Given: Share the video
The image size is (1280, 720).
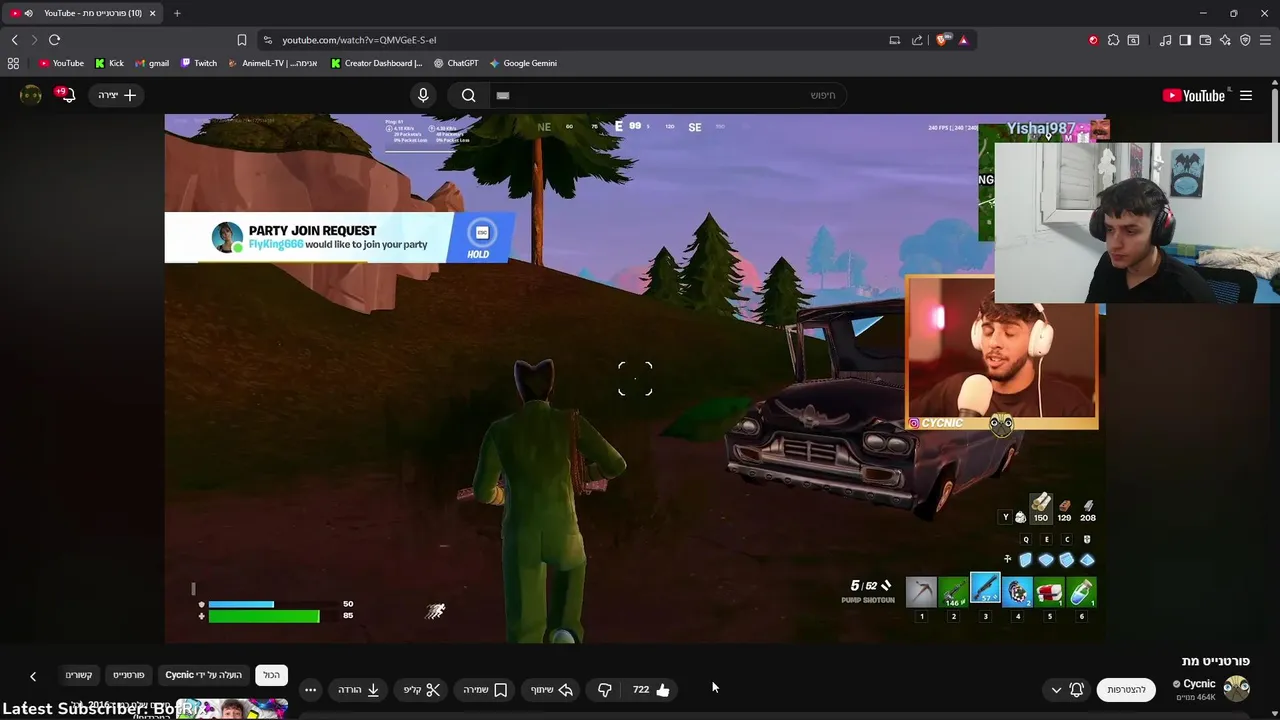Looking at the screenshot, I should coord(551,689).
